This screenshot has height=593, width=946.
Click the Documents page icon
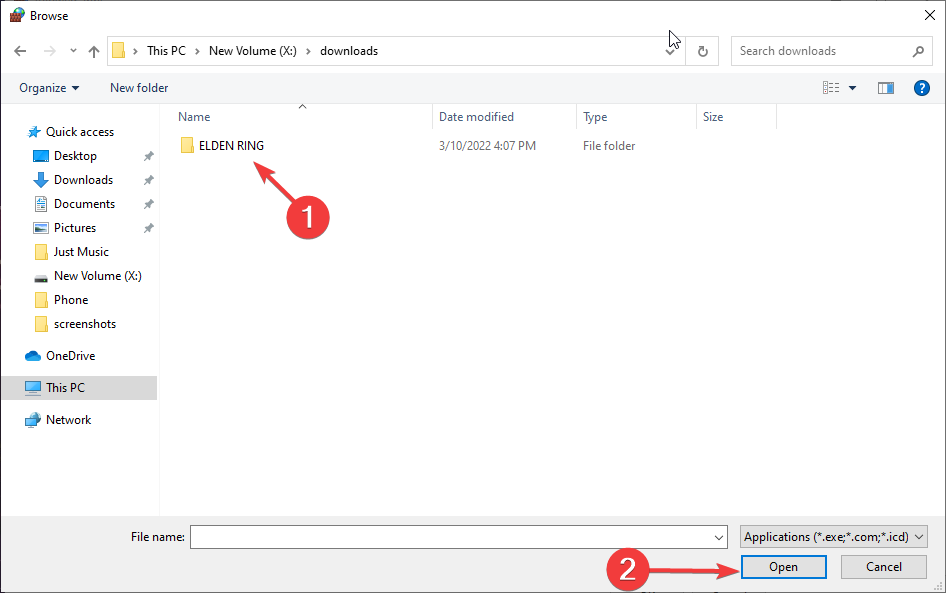pyautogui.click(x=40, y=204)
